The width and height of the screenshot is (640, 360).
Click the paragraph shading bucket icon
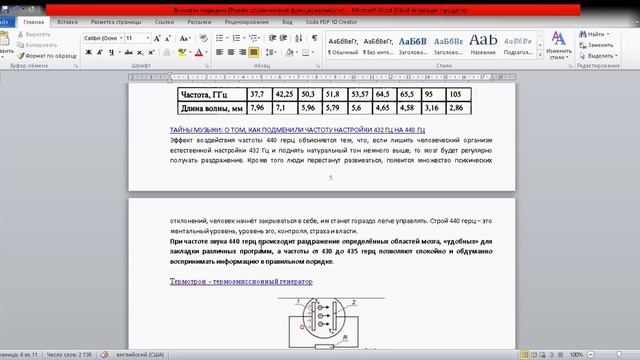coord(289,52)
